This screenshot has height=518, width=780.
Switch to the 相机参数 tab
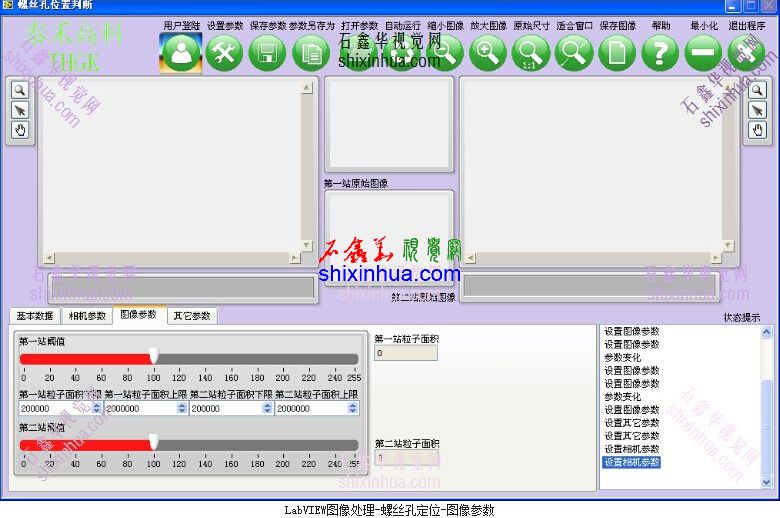(87, 316)
